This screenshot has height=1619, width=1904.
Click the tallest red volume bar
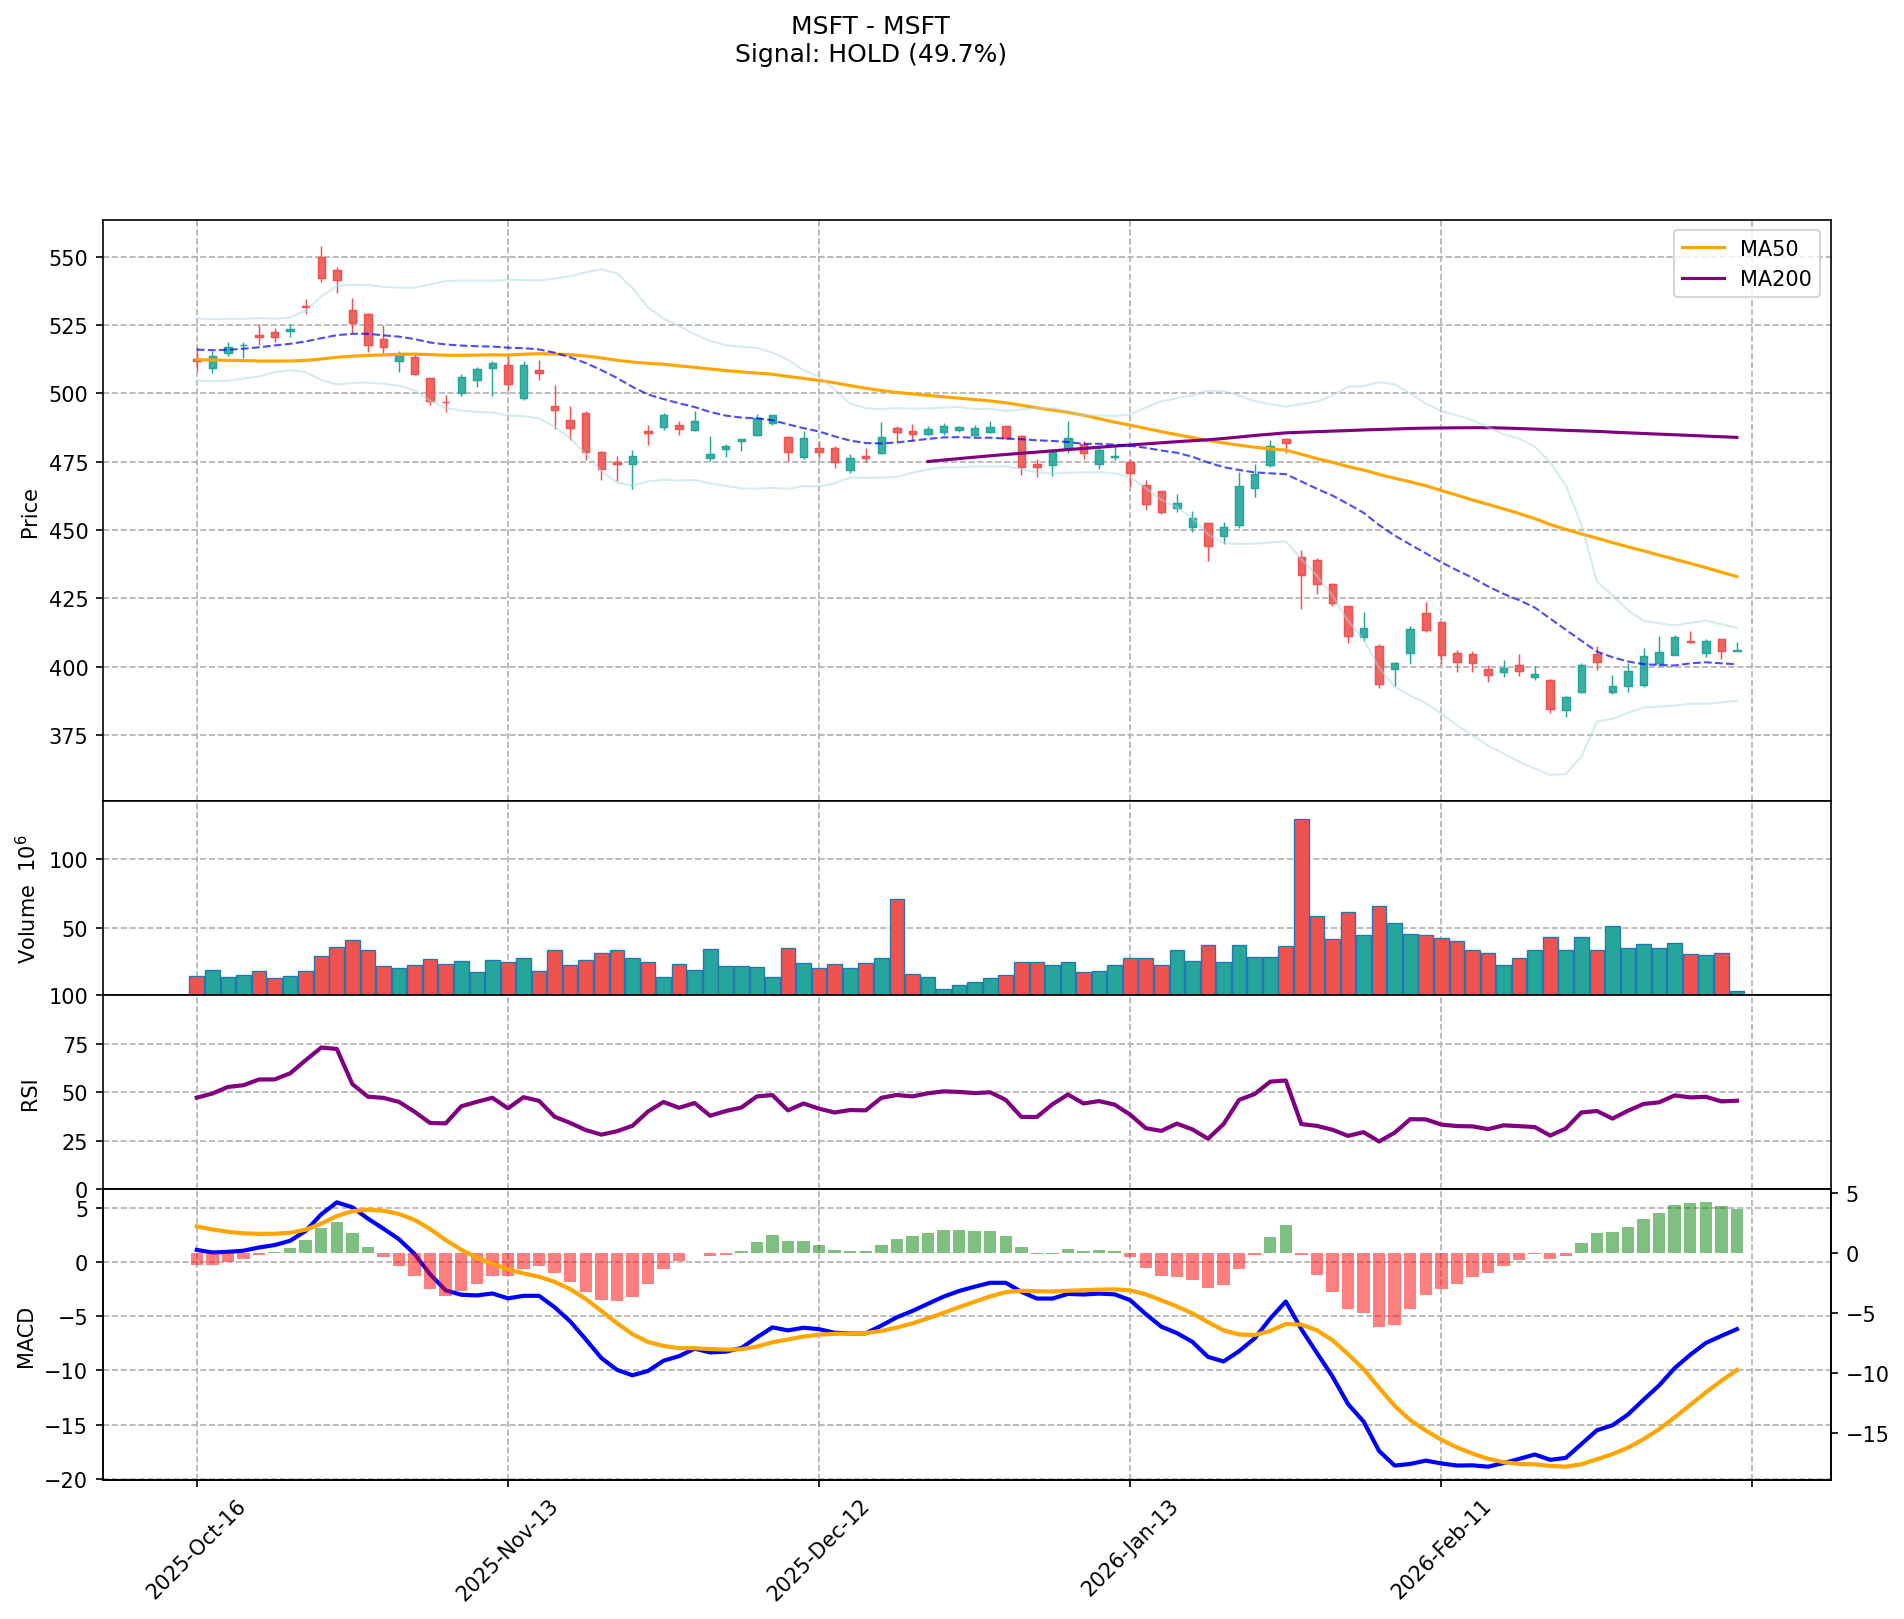pos(1301,906)
